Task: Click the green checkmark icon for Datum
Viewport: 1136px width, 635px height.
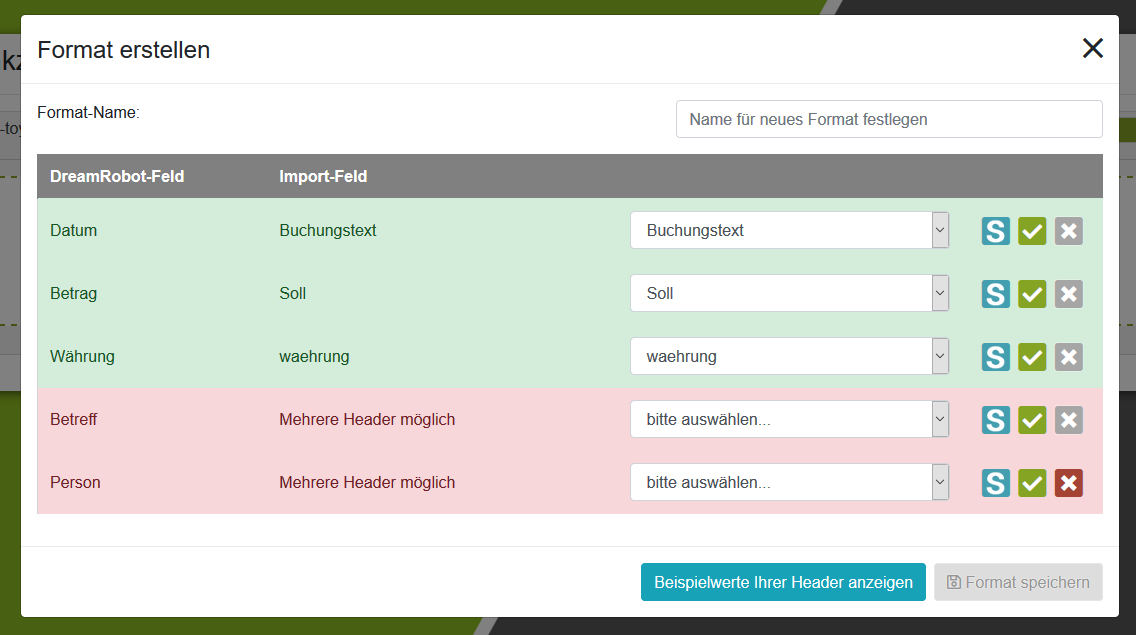Action: [1032, 231]
